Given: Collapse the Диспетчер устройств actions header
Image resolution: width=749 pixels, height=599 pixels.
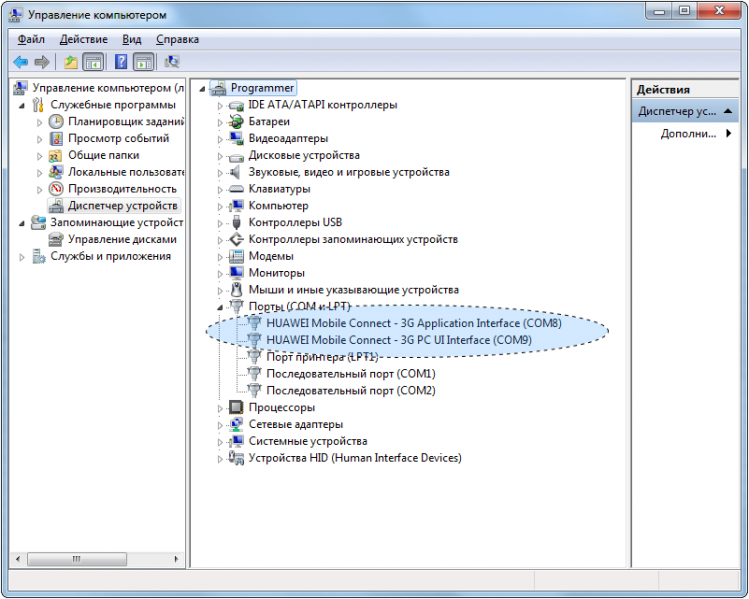Looking at the screenshot, I should 685,111.
